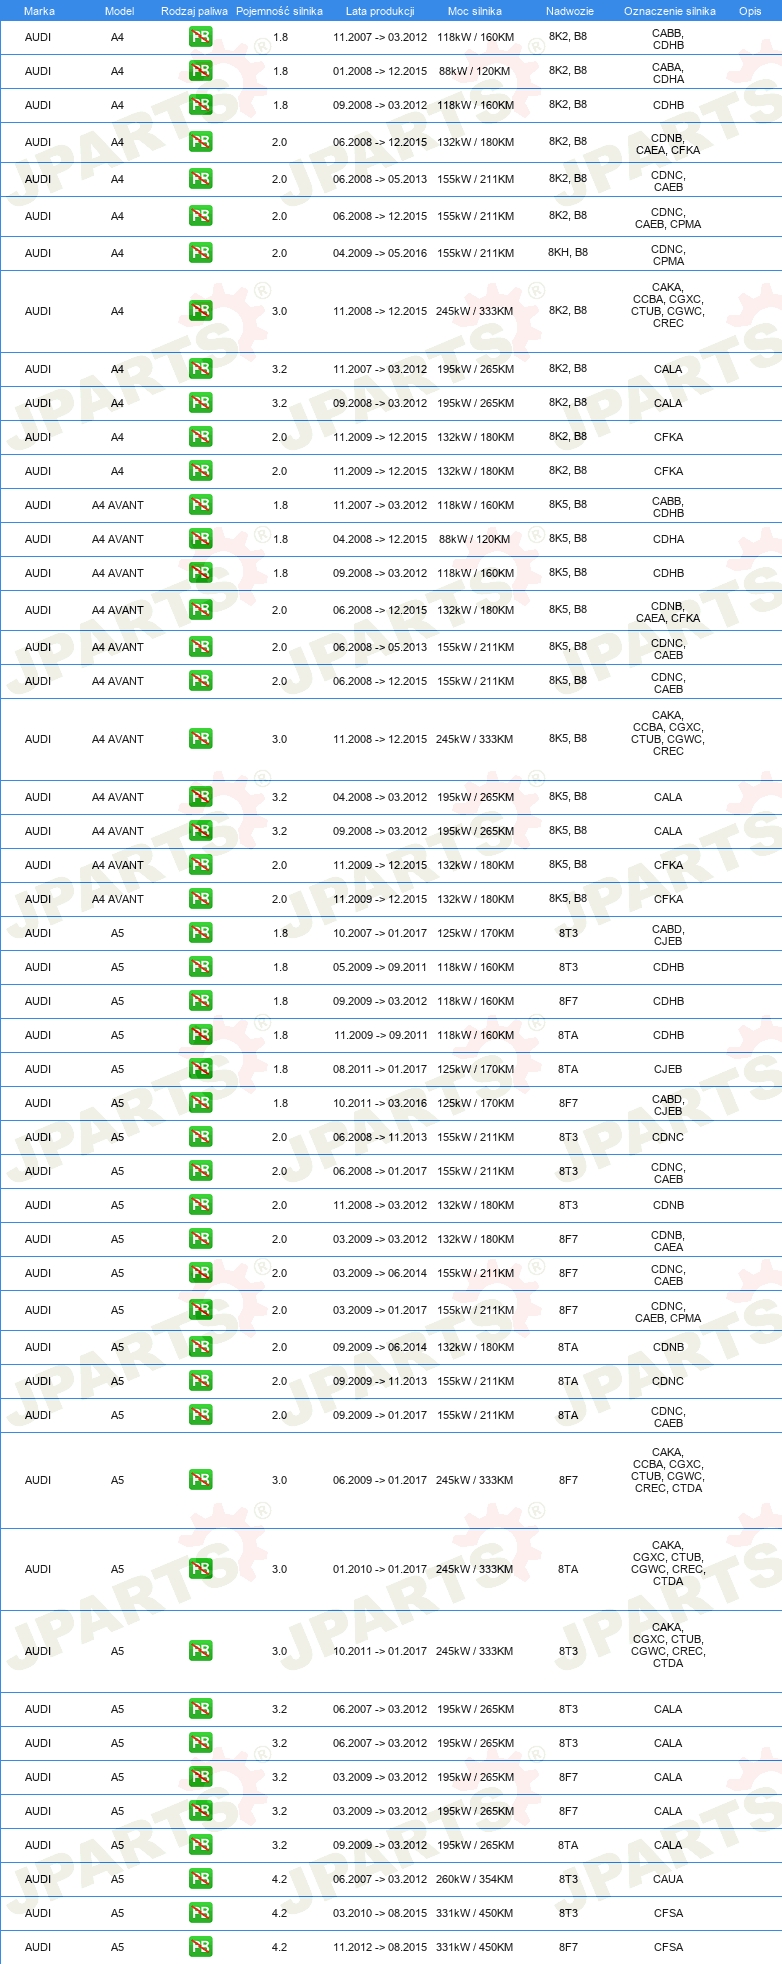
Task: Select the '09.2009 -> 06.2014' production years cell
Action: click(380, 1347)
